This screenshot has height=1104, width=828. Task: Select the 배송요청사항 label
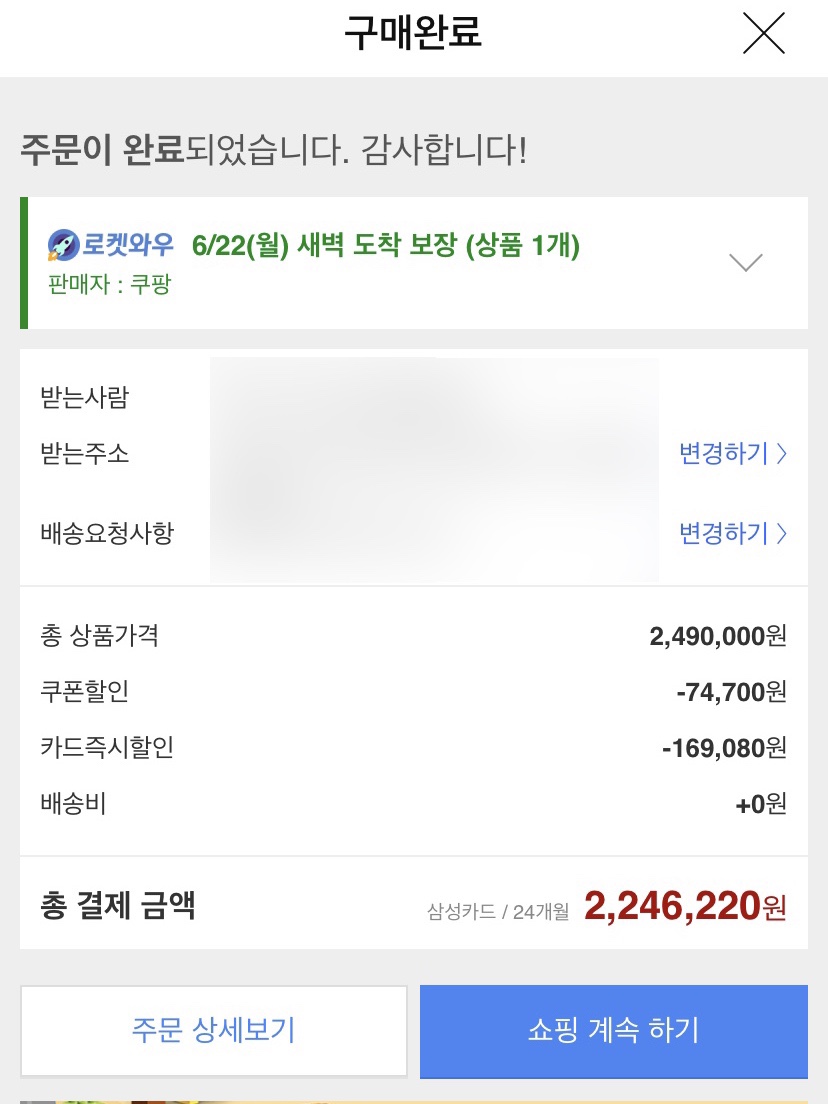coord(107,533)
